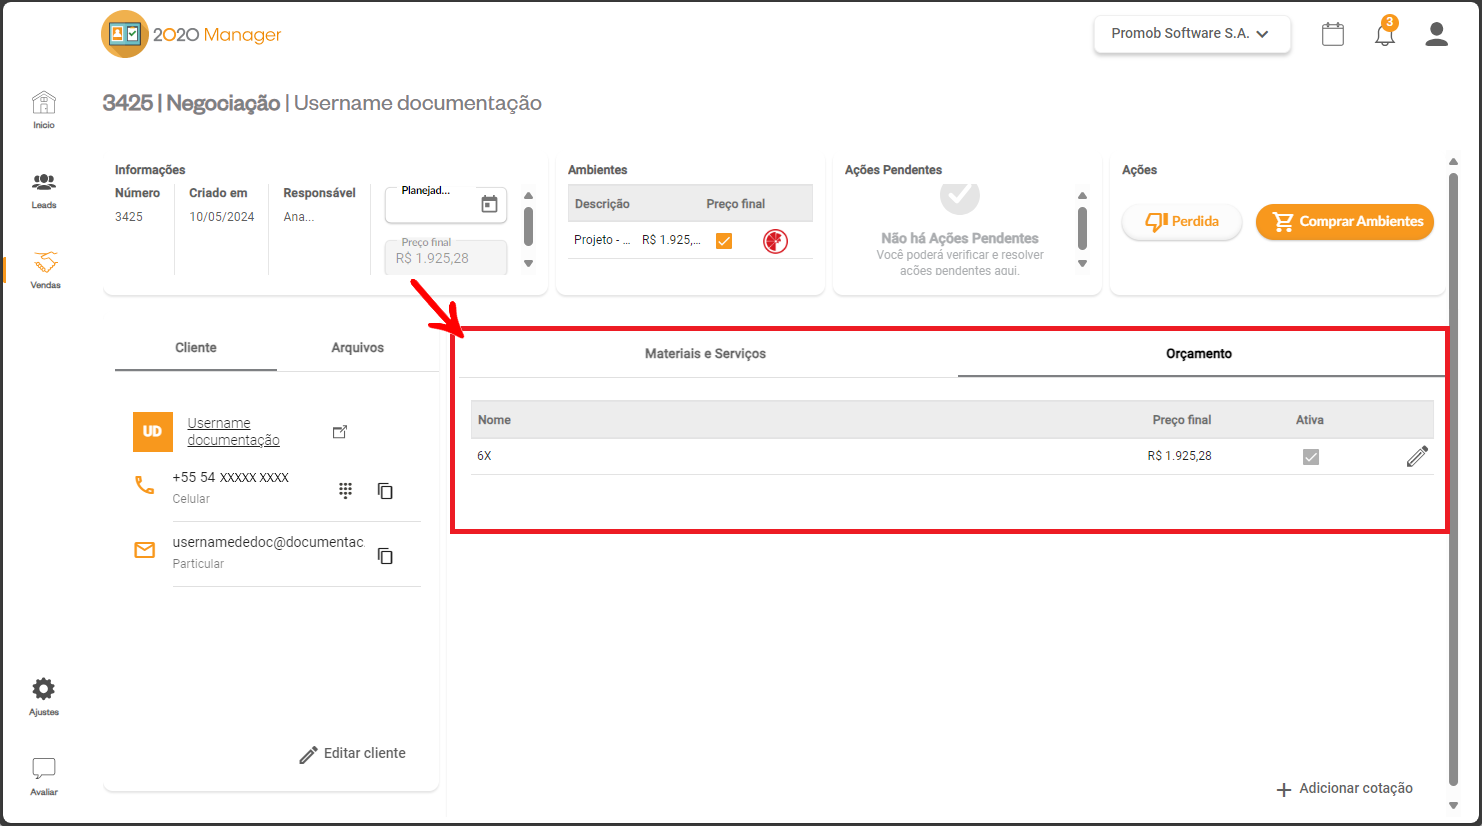The image size is (1482, 826).
Task: Copy the email address
Action: [x=385, y=556]
